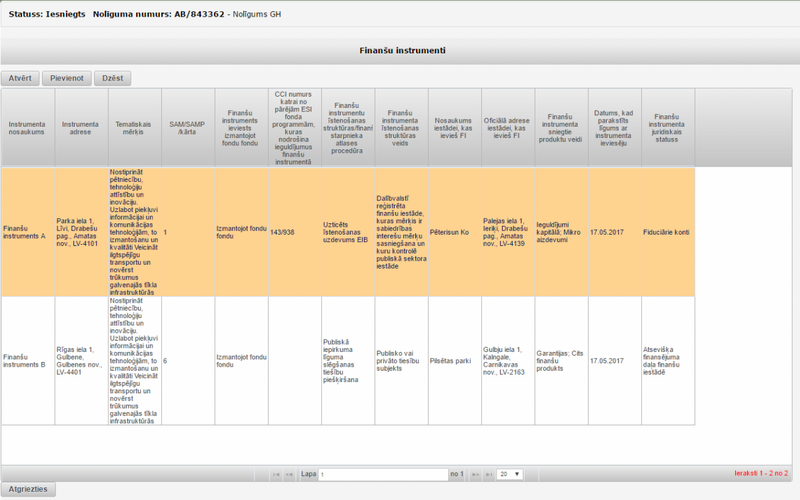Open the rows-per-page dropdown showing 20
The image size is (800, 500).
509,473
